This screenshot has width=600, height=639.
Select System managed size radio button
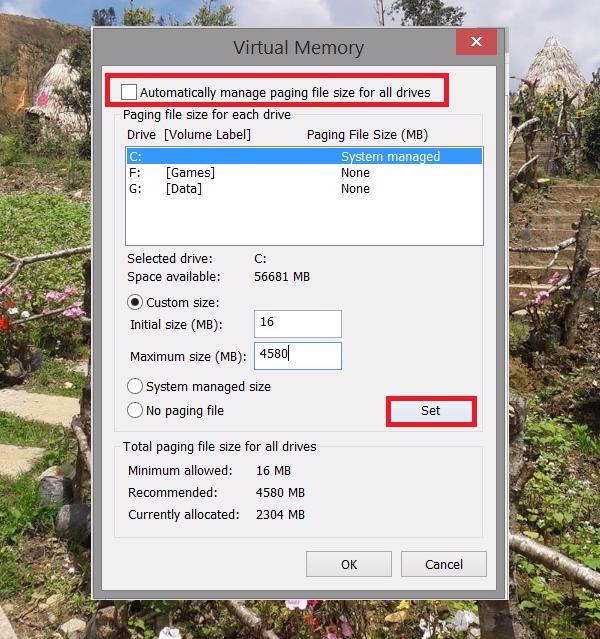135,386
